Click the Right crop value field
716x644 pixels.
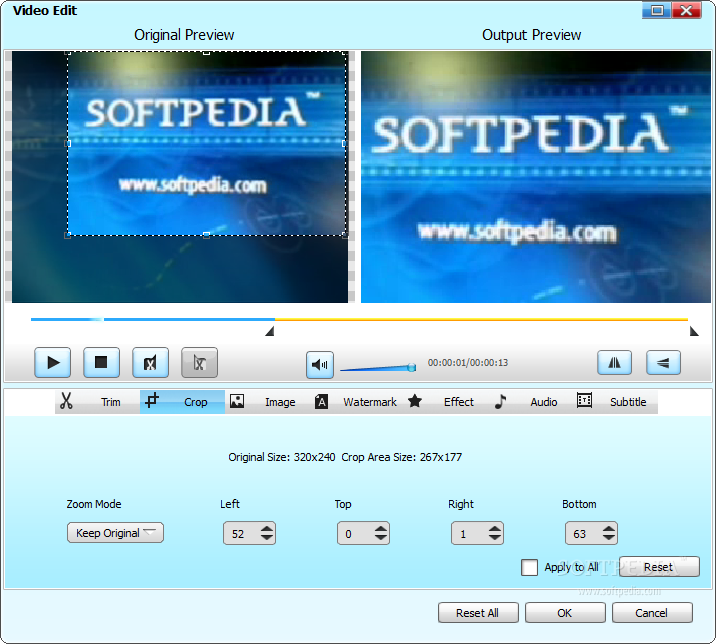pos(469,533)
